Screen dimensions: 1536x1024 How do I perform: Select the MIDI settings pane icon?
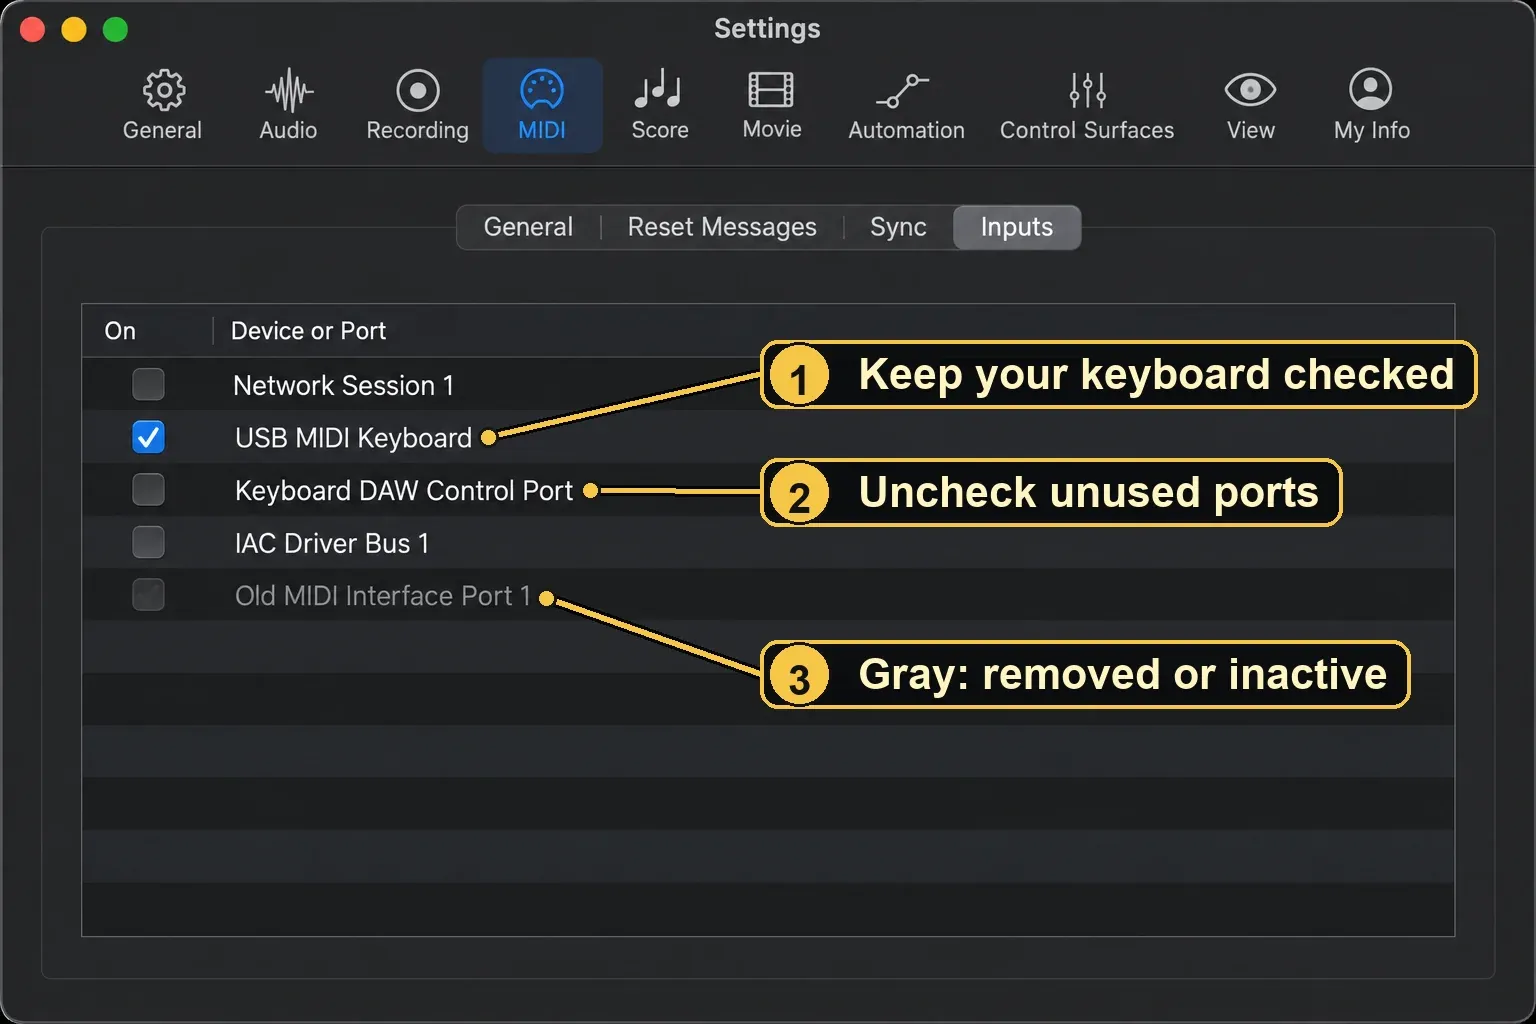point(542,105)
